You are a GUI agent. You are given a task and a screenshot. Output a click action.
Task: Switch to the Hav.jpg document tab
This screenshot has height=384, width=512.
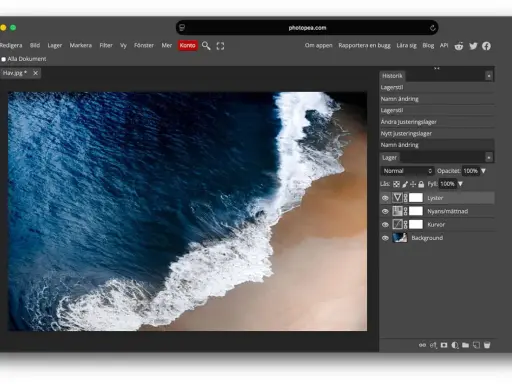click(15, 73)
